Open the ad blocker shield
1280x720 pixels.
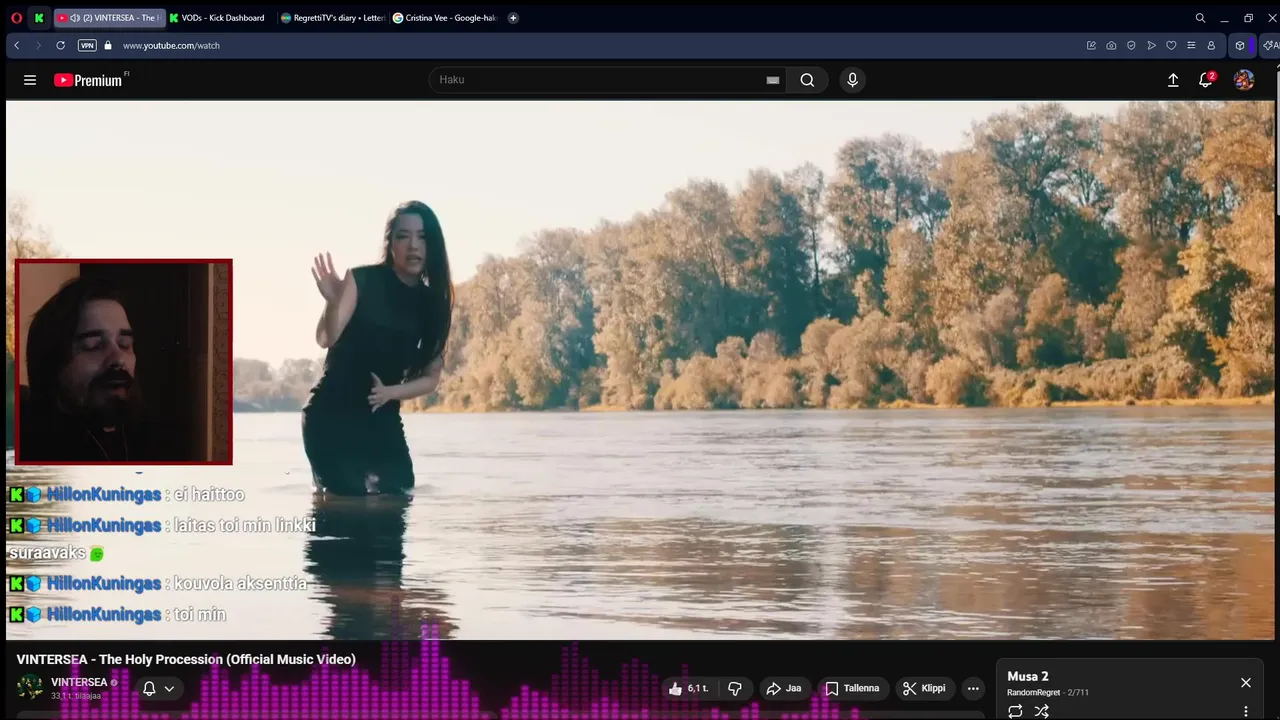click(1131, 45)
